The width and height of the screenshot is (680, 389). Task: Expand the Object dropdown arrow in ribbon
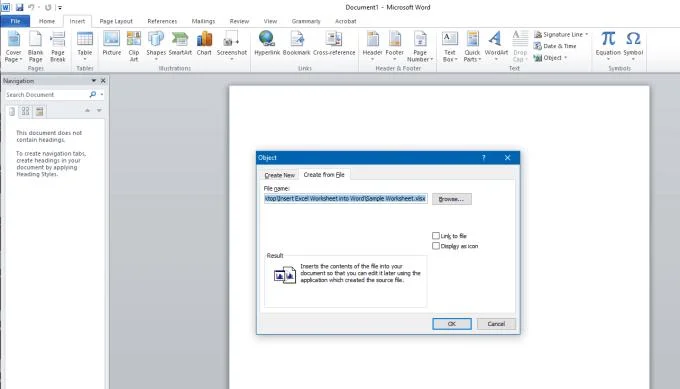pos(566,58)
